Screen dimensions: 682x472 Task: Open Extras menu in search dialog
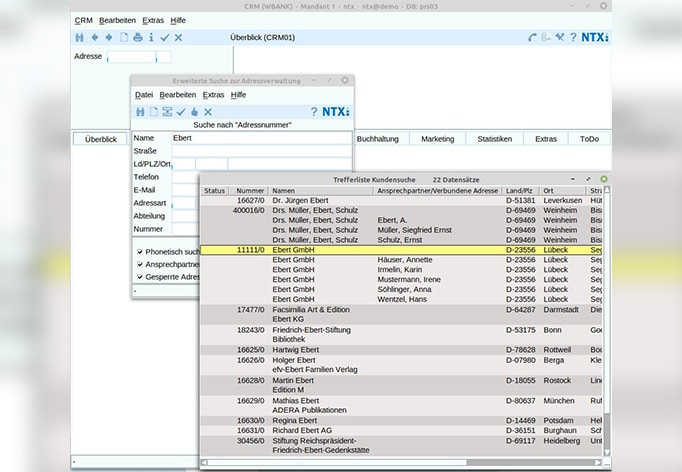[x=213, y=95]
